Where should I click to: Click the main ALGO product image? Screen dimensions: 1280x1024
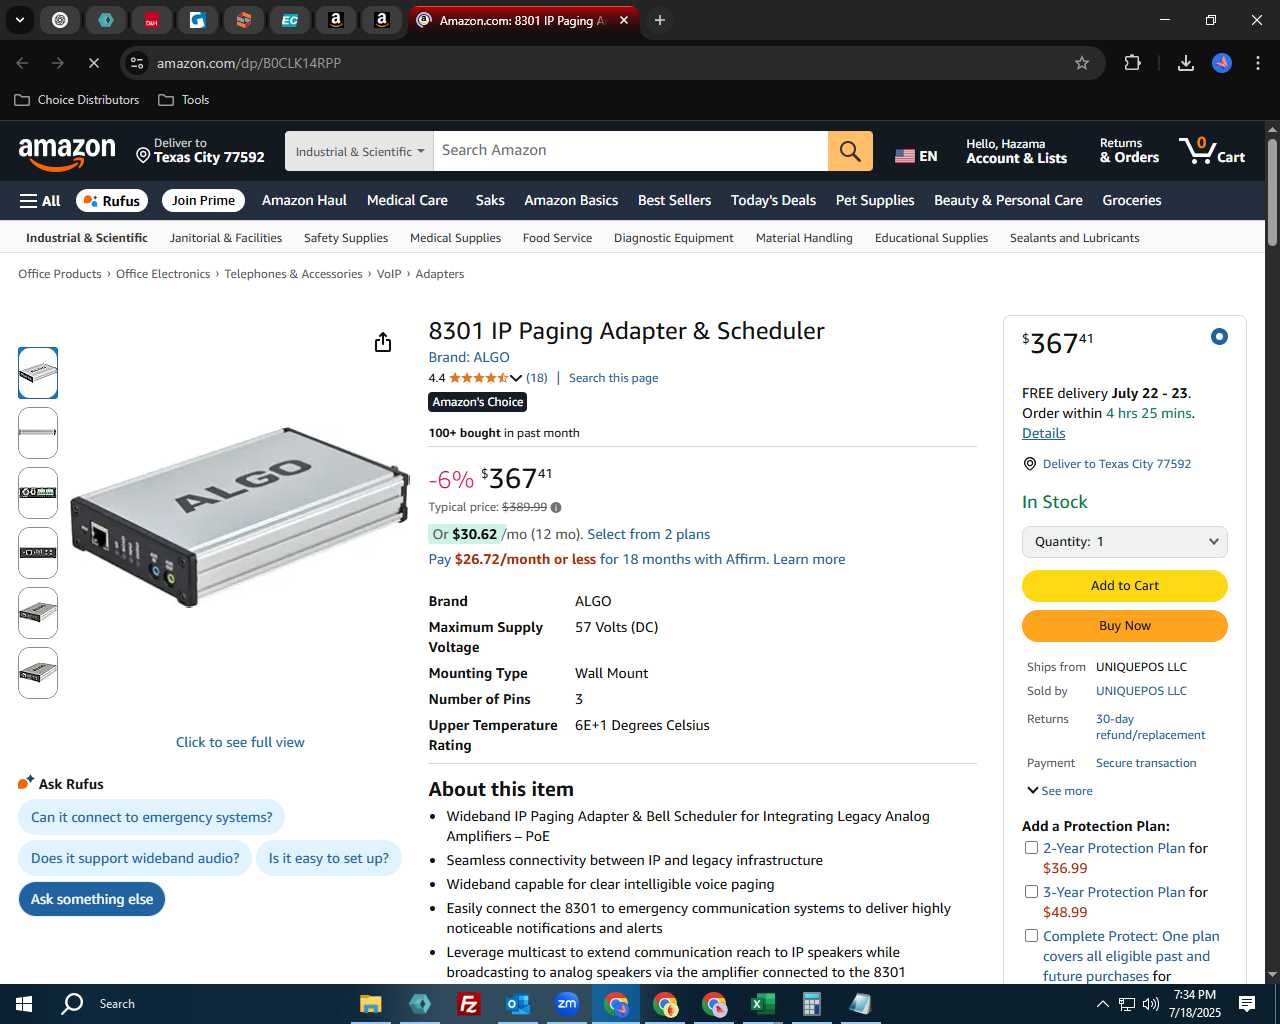click(240, 517)
